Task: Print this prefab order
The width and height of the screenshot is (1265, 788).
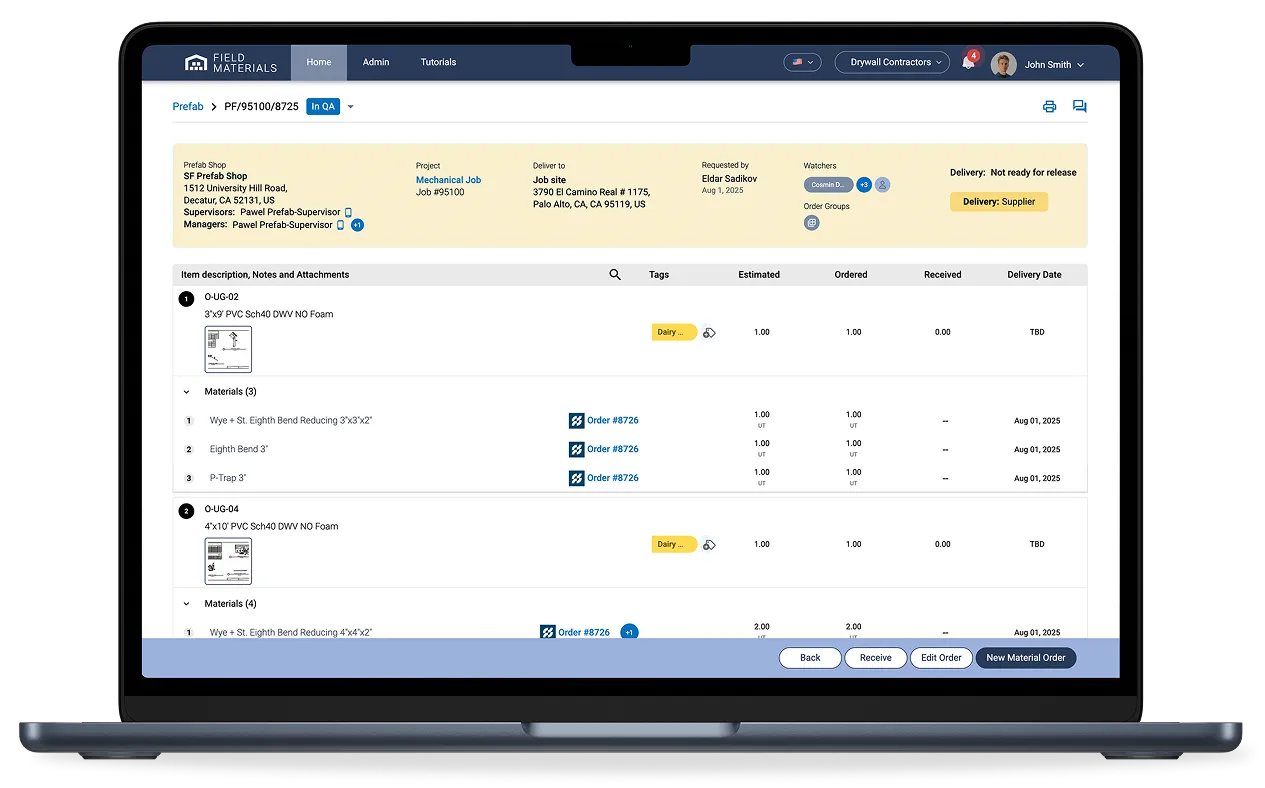Action: click(x=1049, y=106)
